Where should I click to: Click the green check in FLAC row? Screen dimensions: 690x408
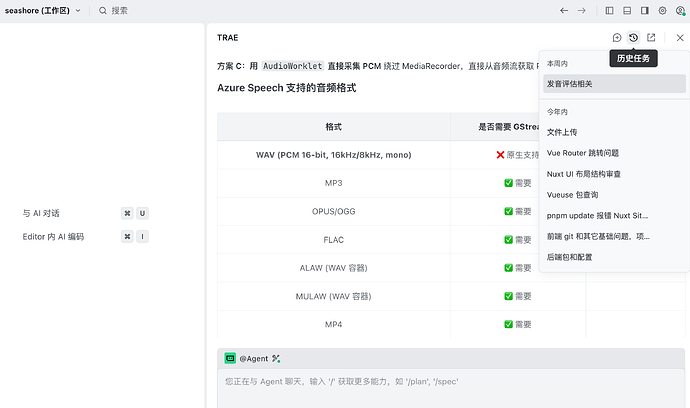pos(508,240)
